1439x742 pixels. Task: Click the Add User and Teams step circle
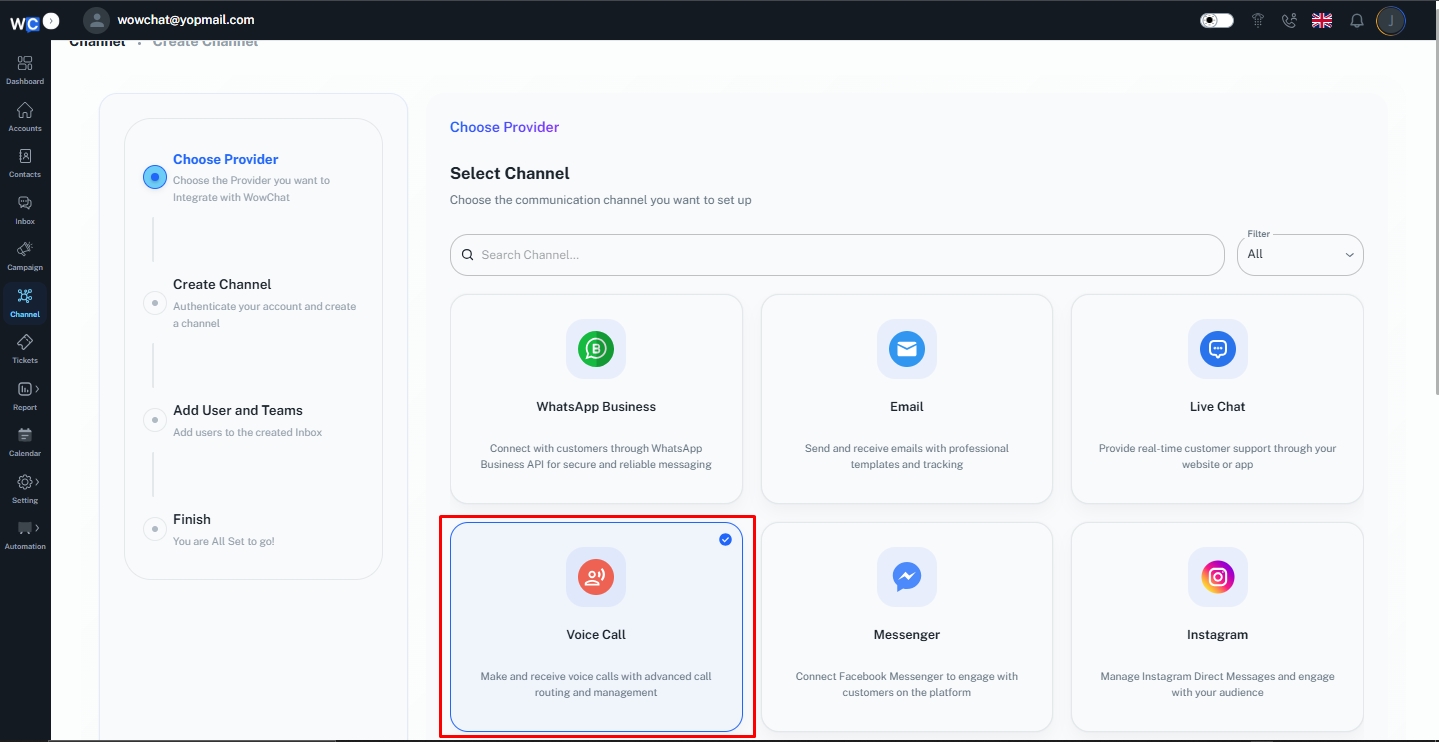(x=155, y=420)
